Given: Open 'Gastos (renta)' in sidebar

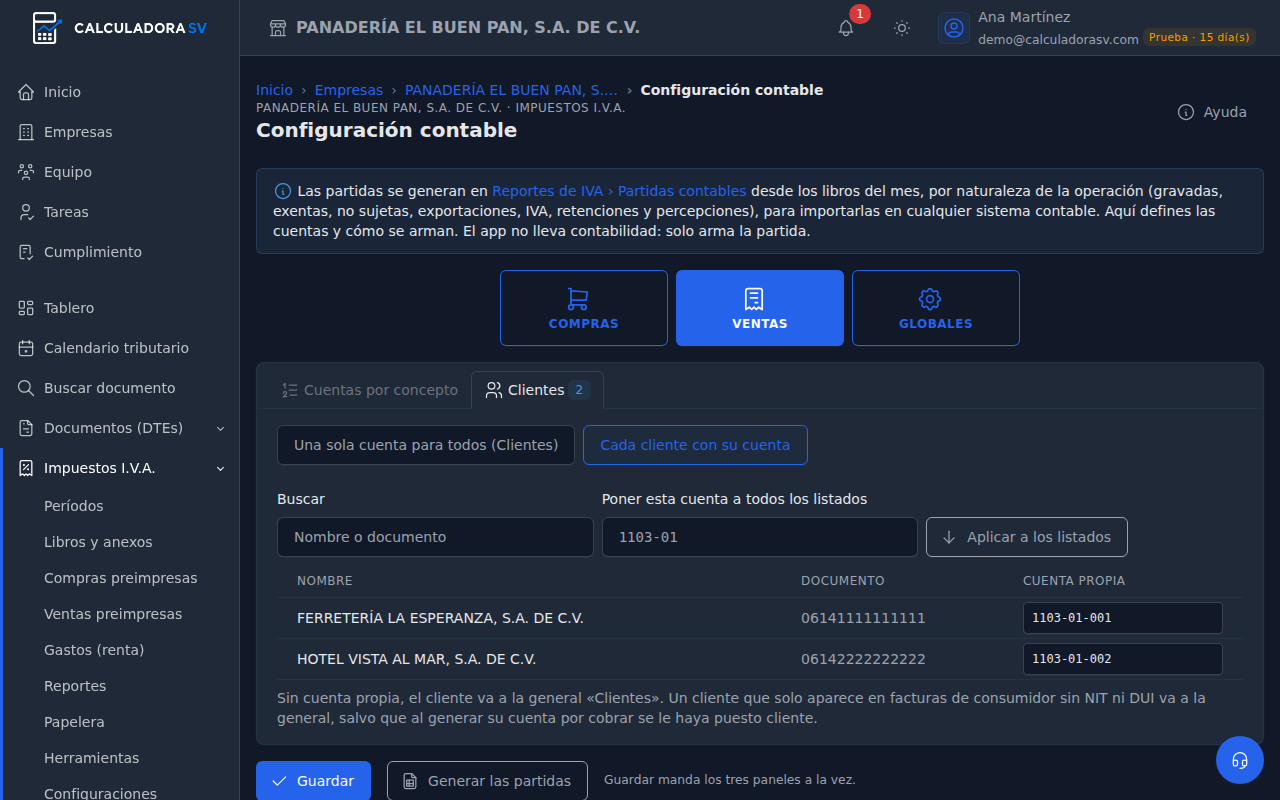Looking at the screenshot, I should tap(94, 650).
